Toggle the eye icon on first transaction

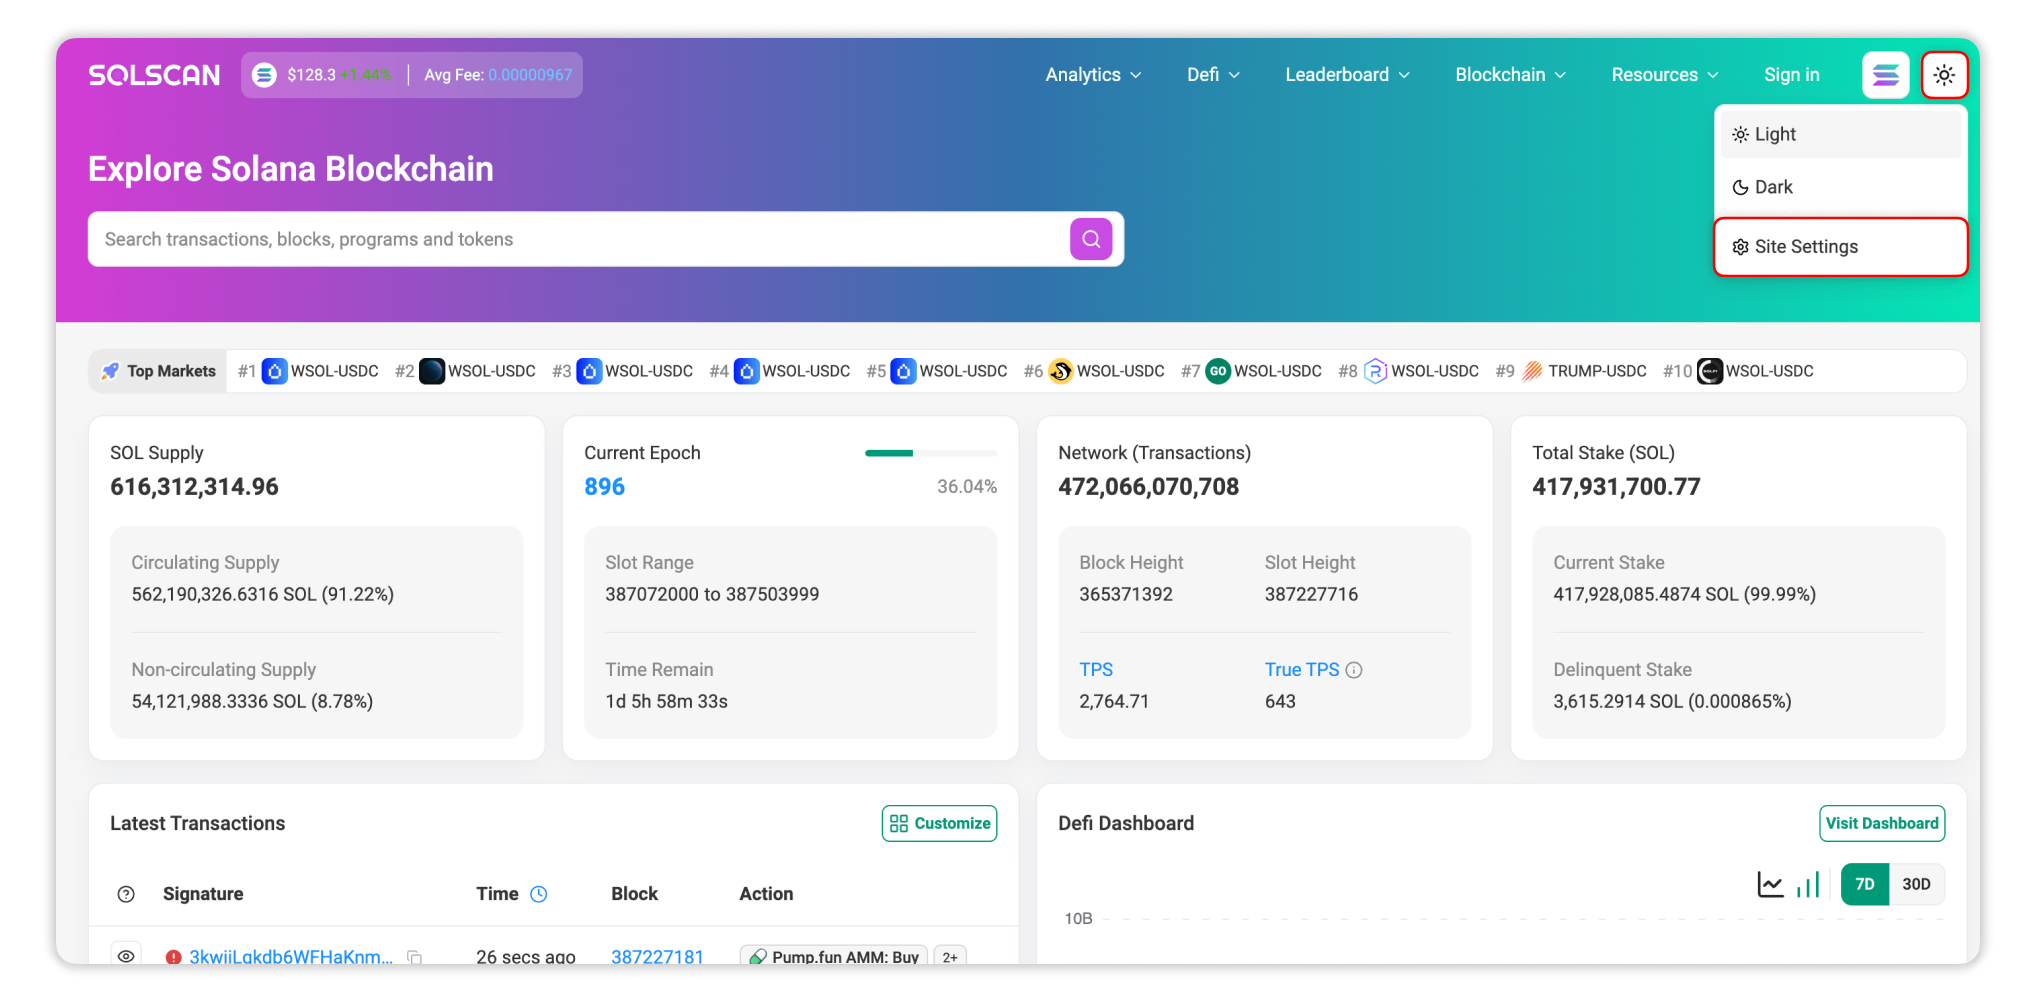pos(126,956)
